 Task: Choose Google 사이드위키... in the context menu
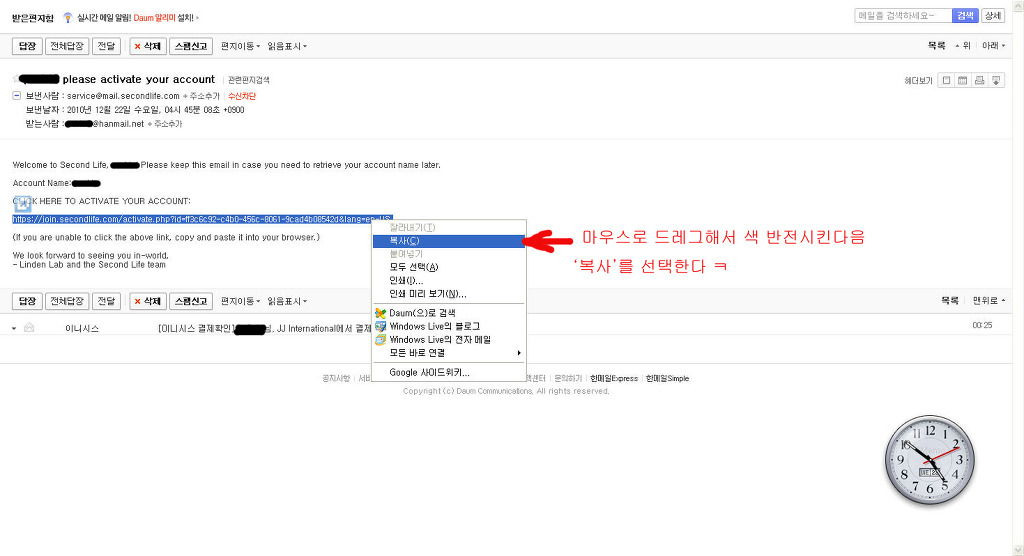click(449, 372)
